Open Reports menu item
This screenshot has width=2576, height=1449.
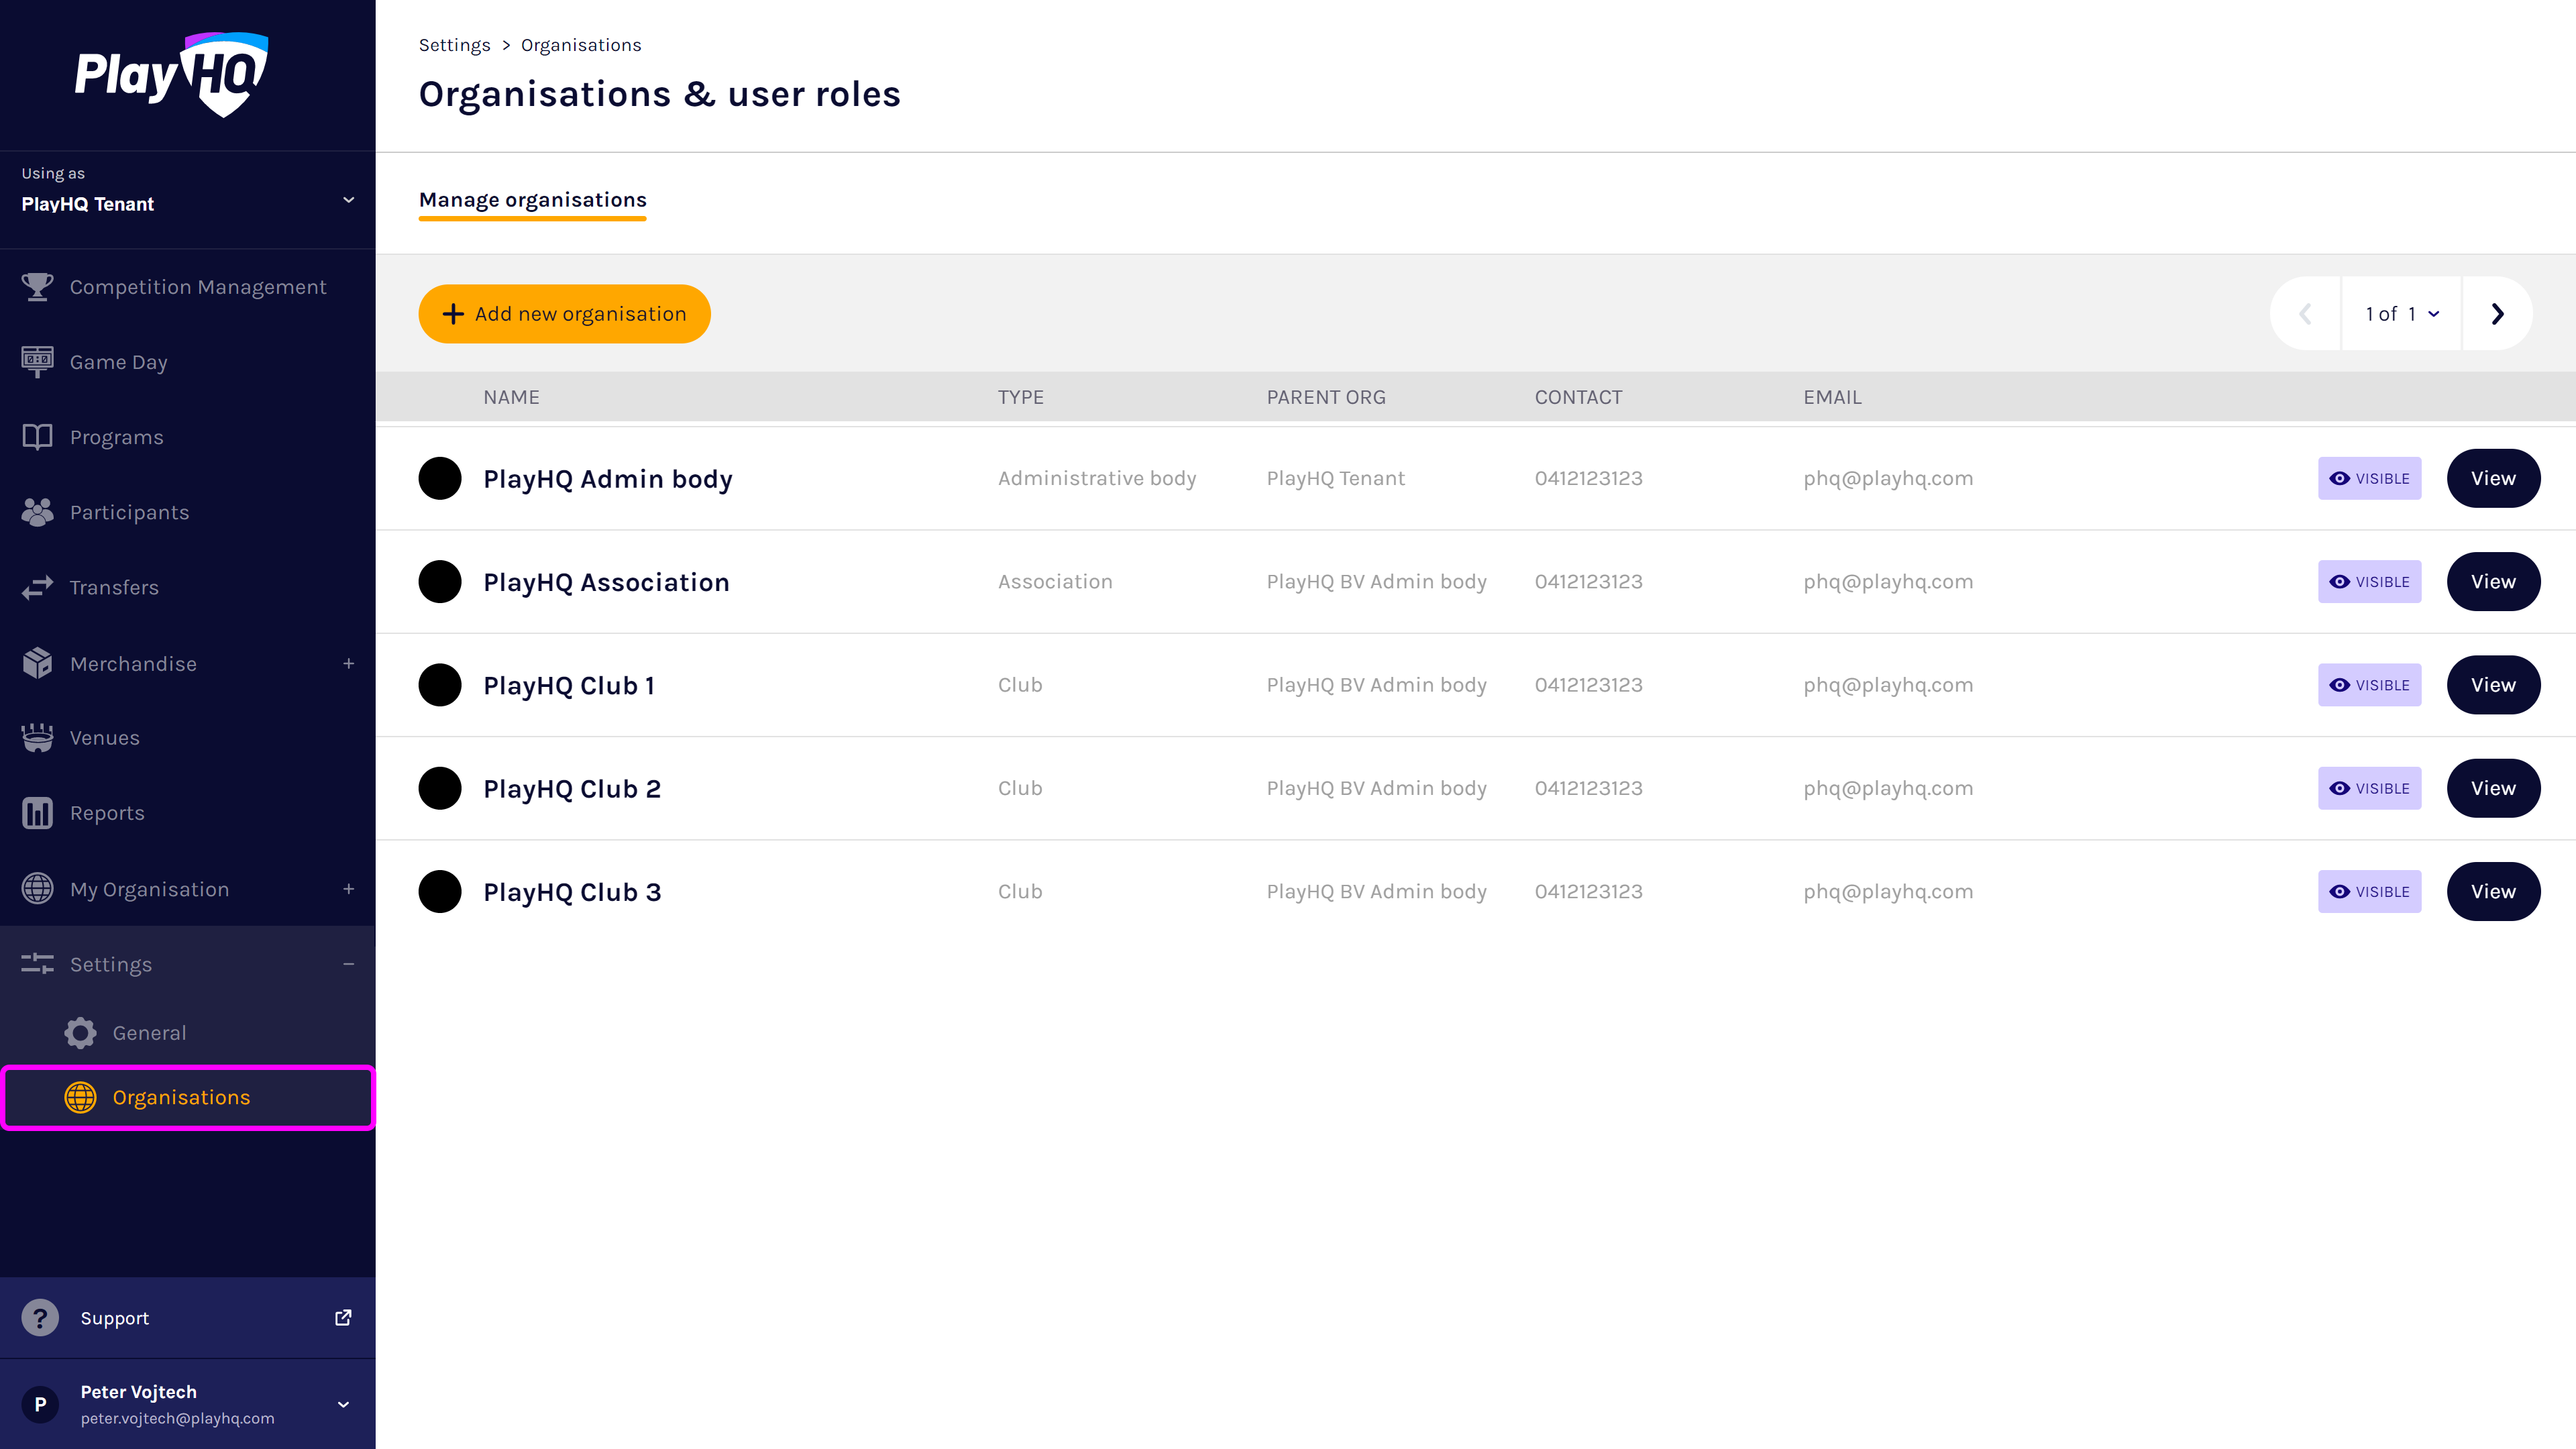point(188,813)
